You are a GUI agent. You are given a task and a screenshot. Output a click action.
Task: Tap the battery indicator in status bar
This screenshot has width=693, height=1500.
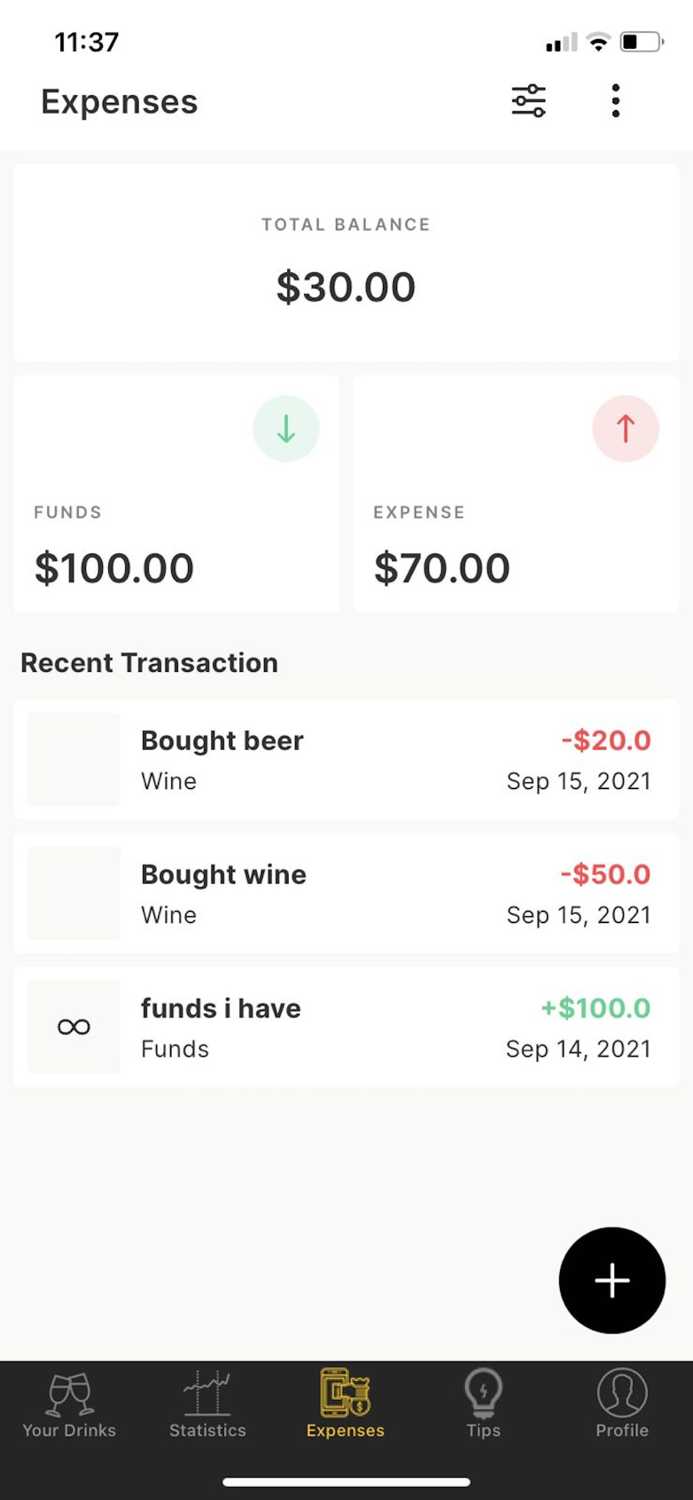coord(641,42)
